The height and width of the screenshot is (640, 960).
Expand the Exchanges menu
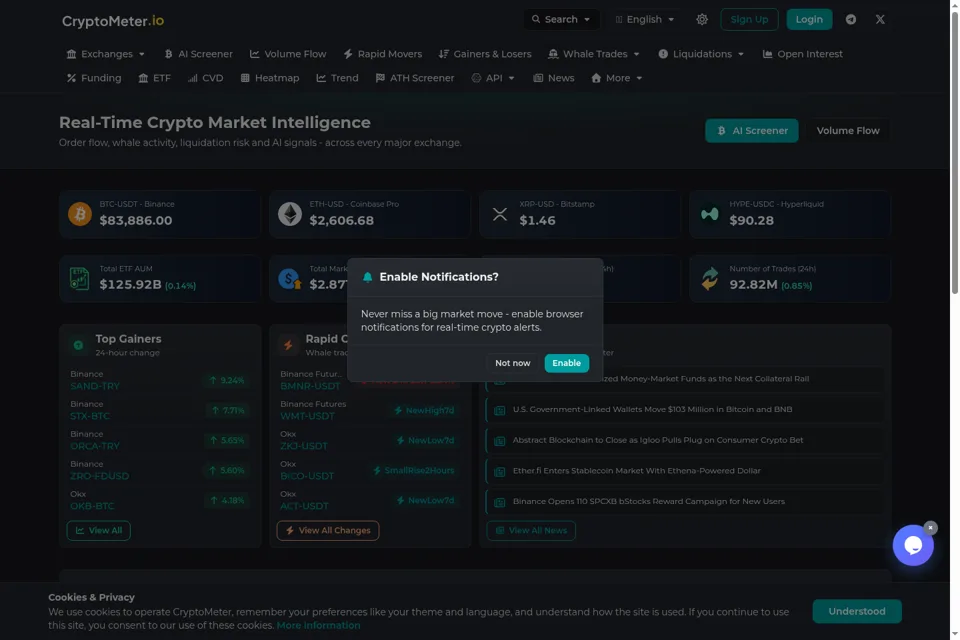click(105, 54)
